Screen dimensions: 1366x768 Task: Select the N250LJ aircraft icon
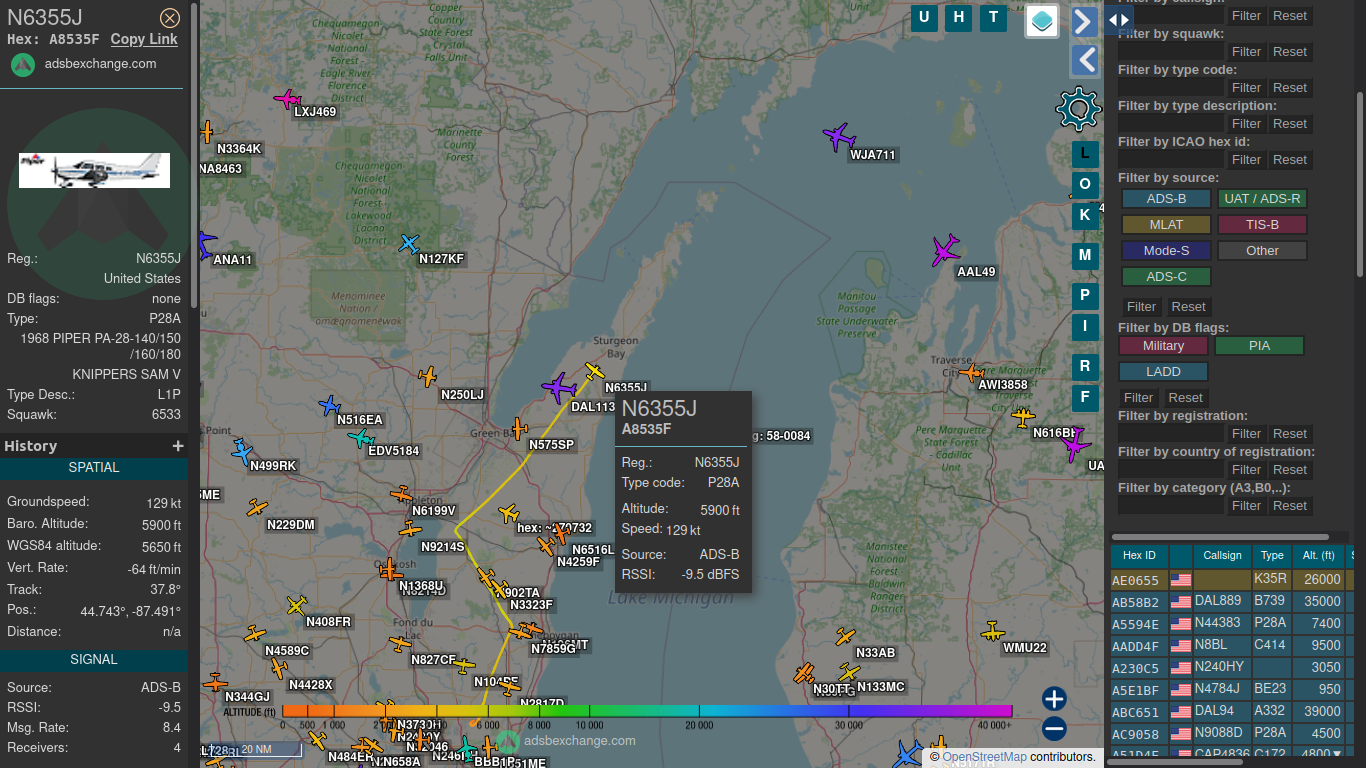coord(428,377)
